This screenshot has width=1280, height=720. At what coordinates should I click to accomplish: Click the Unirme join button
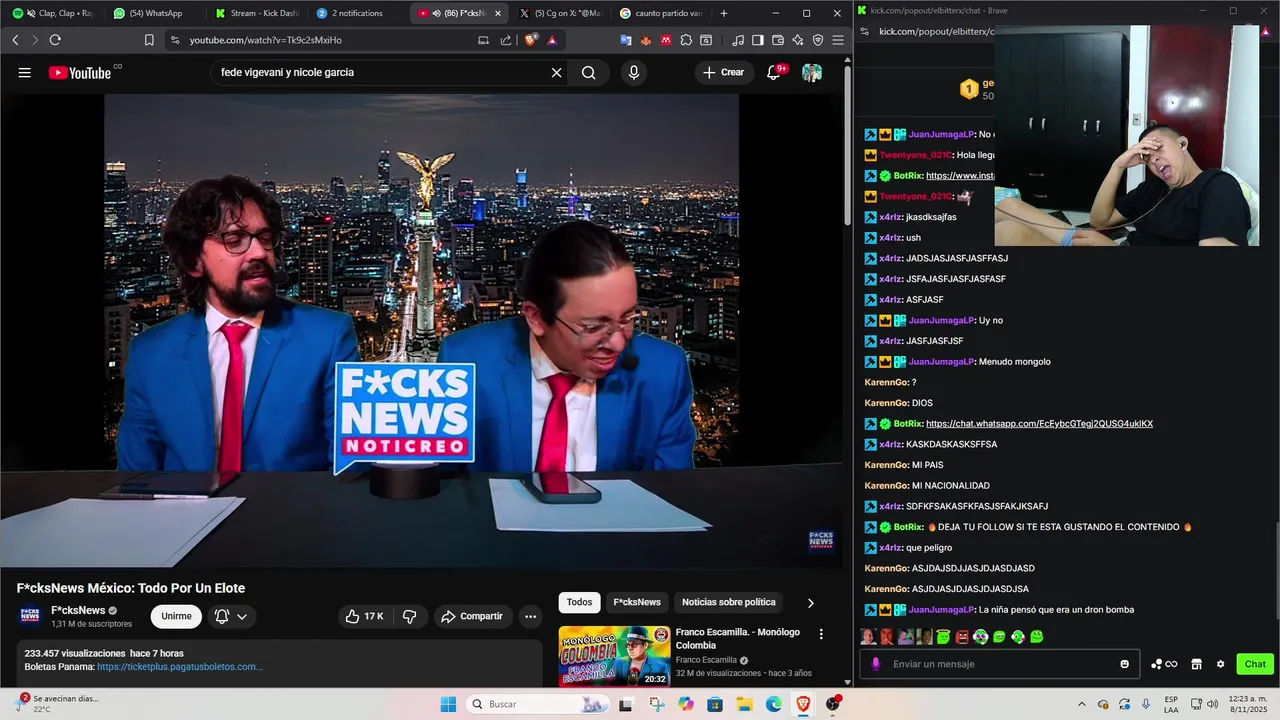click(176, 616)
